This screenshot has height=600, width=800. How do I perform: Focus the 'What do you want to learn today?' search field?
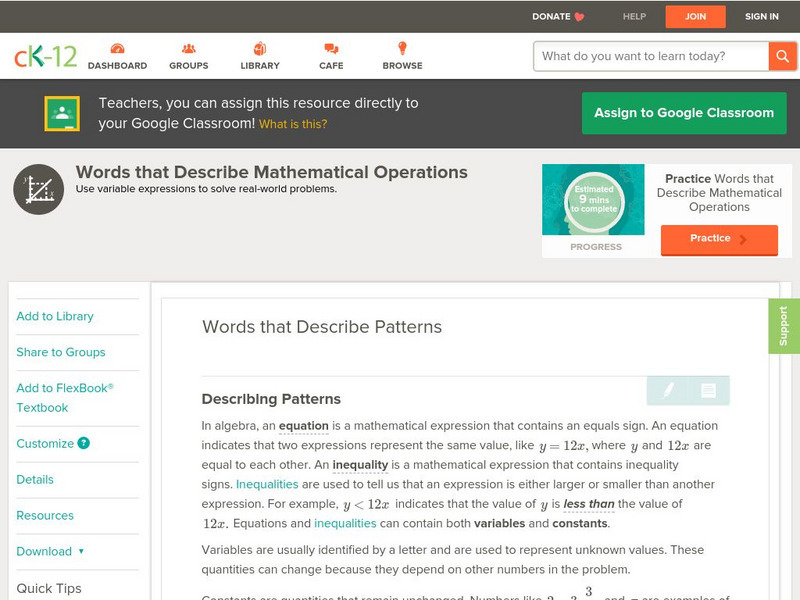click(x=651, y=56)
